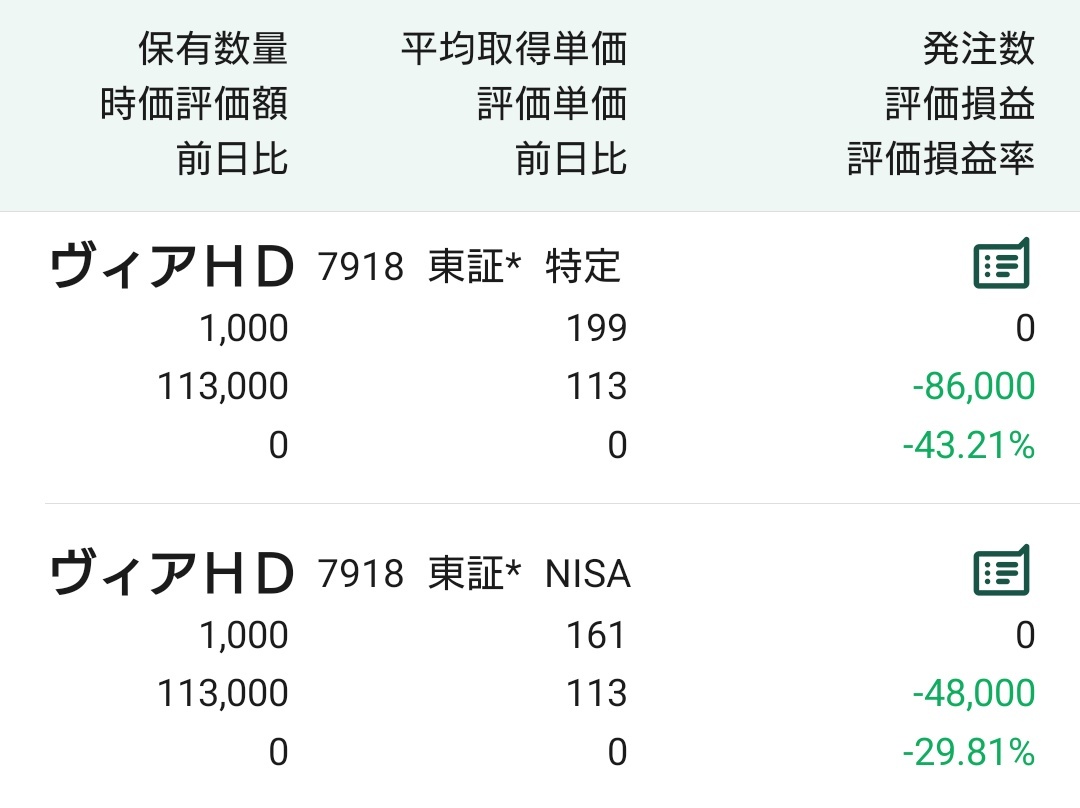Viewport: 1080px width, 808px height.
Task: Tap the 発注数 column header
Action: [979, 49]
